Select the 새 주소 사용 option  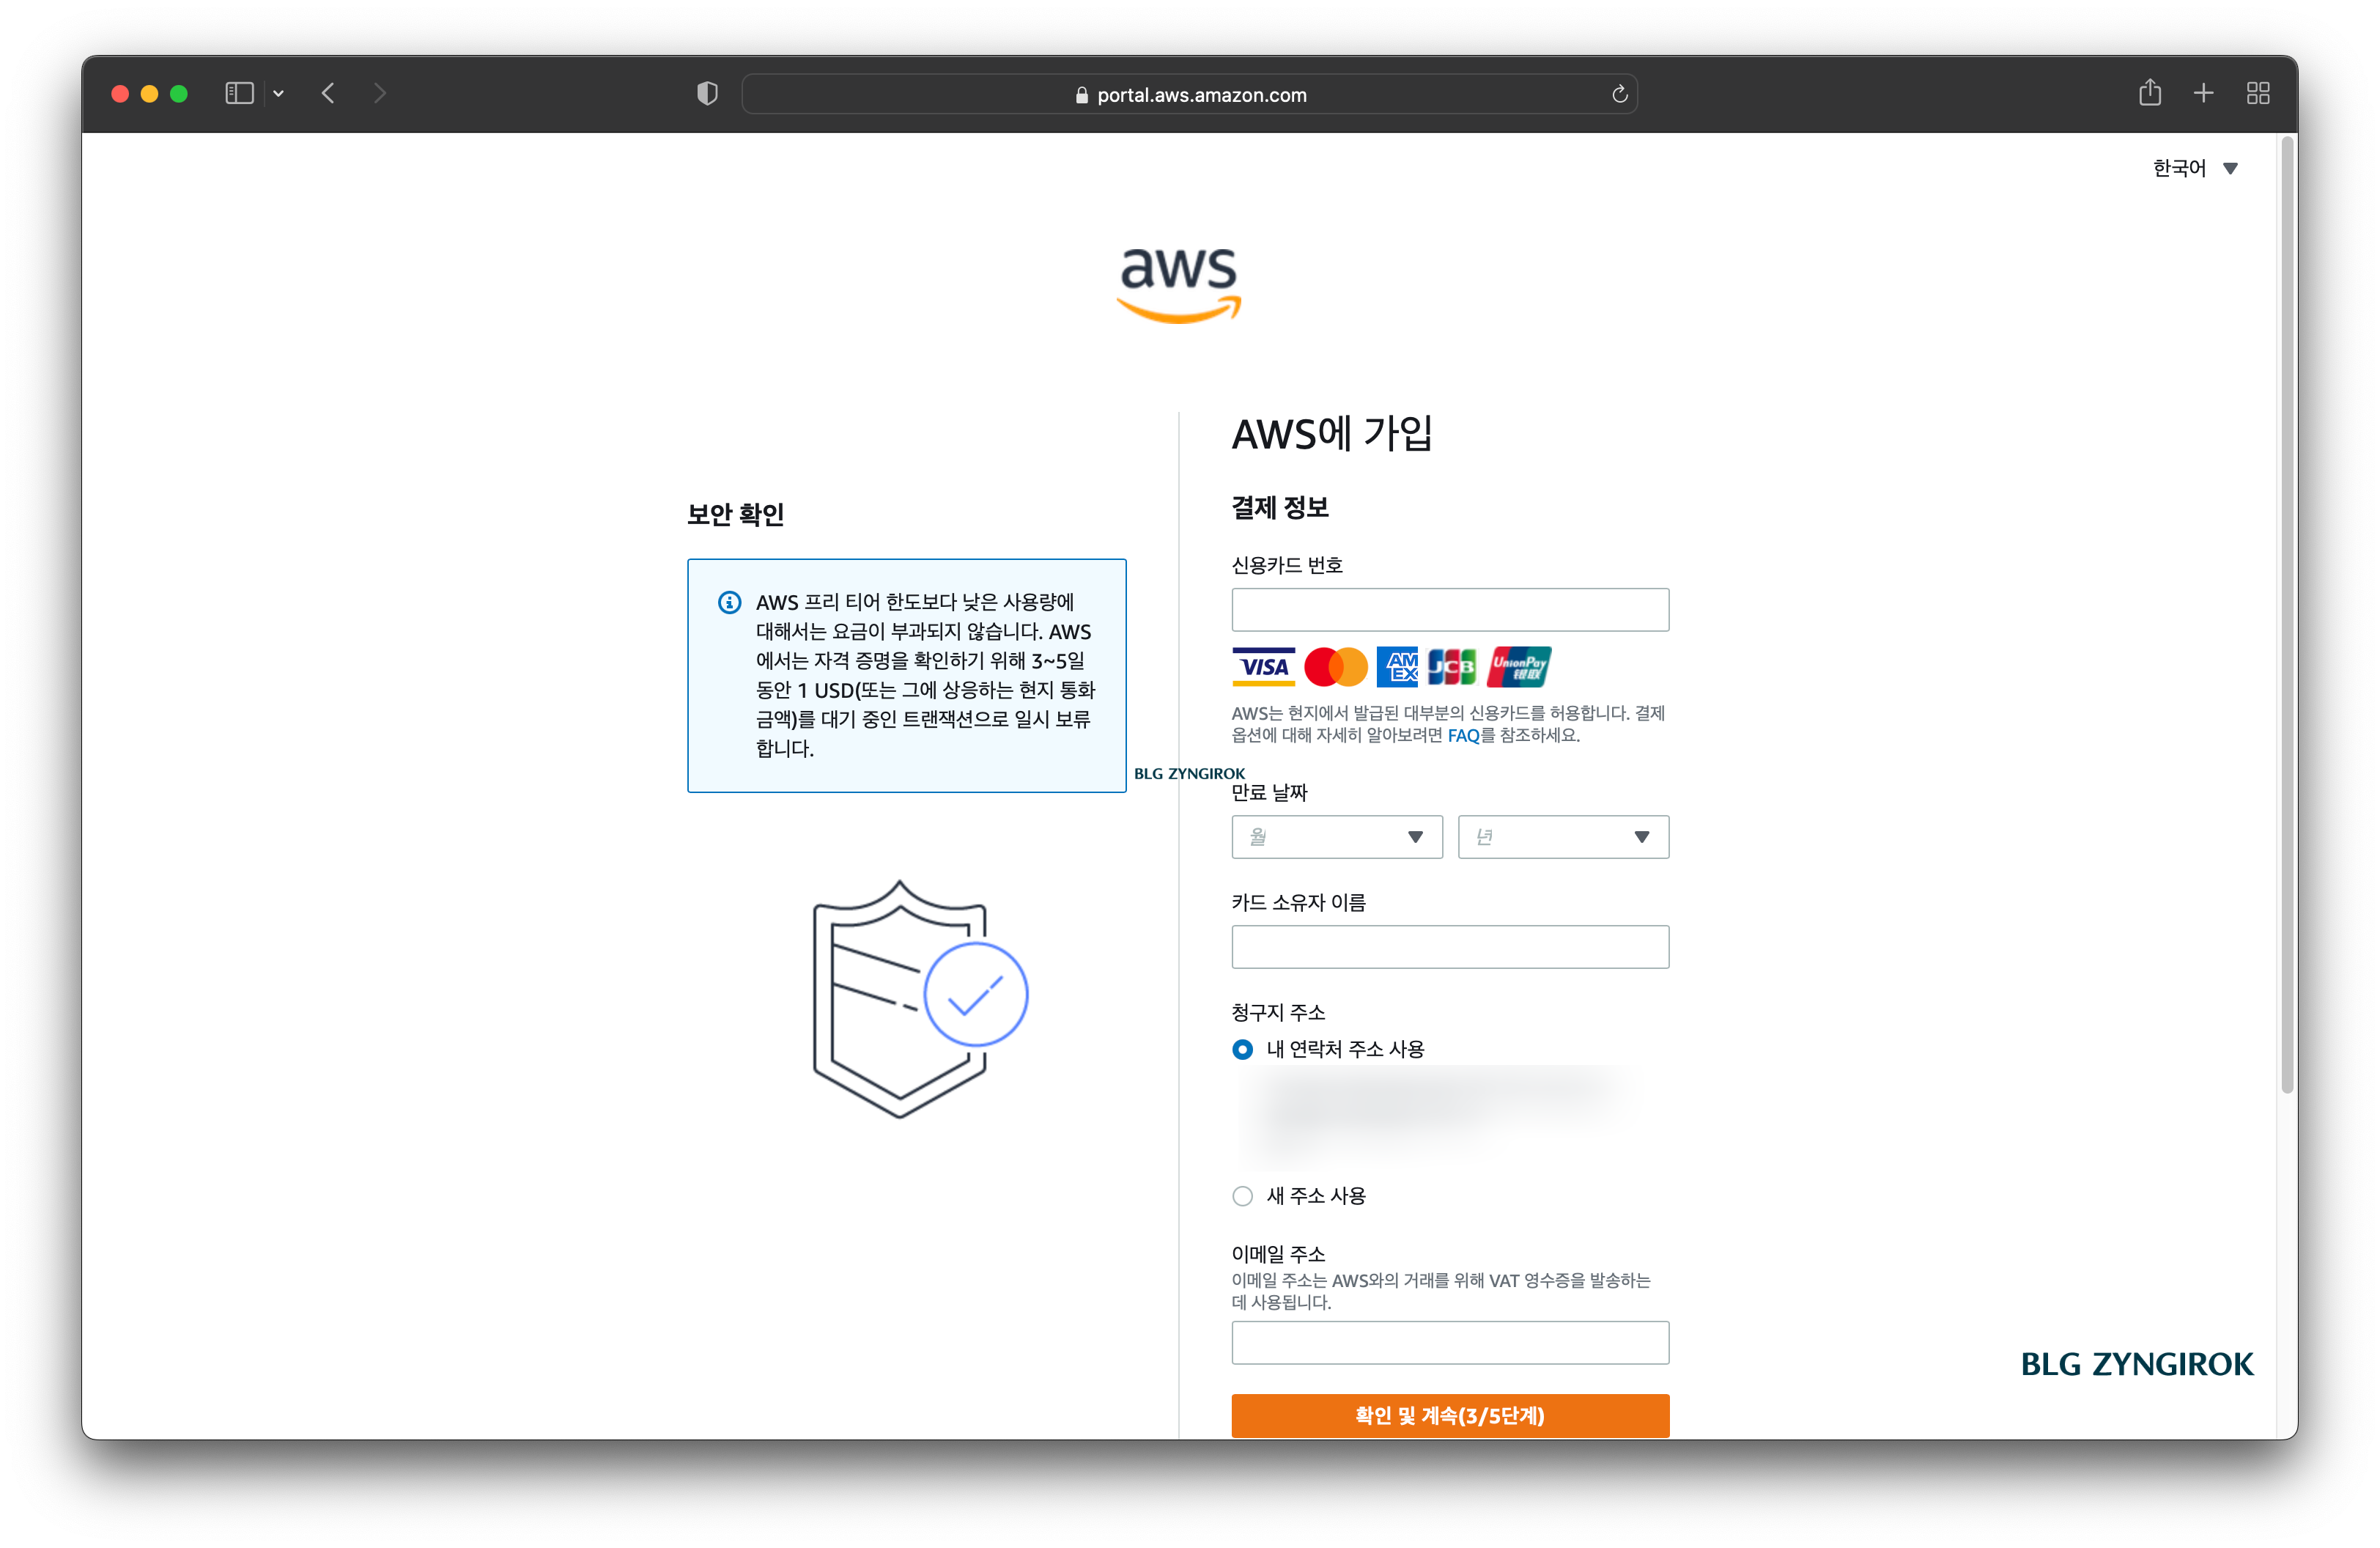pyautogui.click(x=1242, y=1196)
